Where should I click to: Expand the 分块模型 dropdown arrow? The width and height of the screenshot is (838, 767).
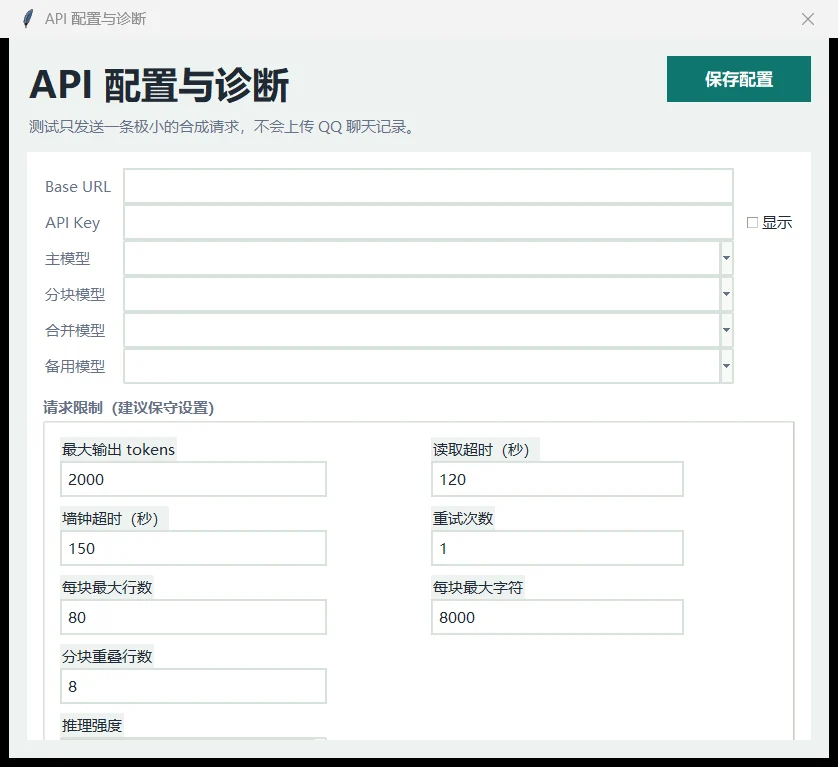726,294
